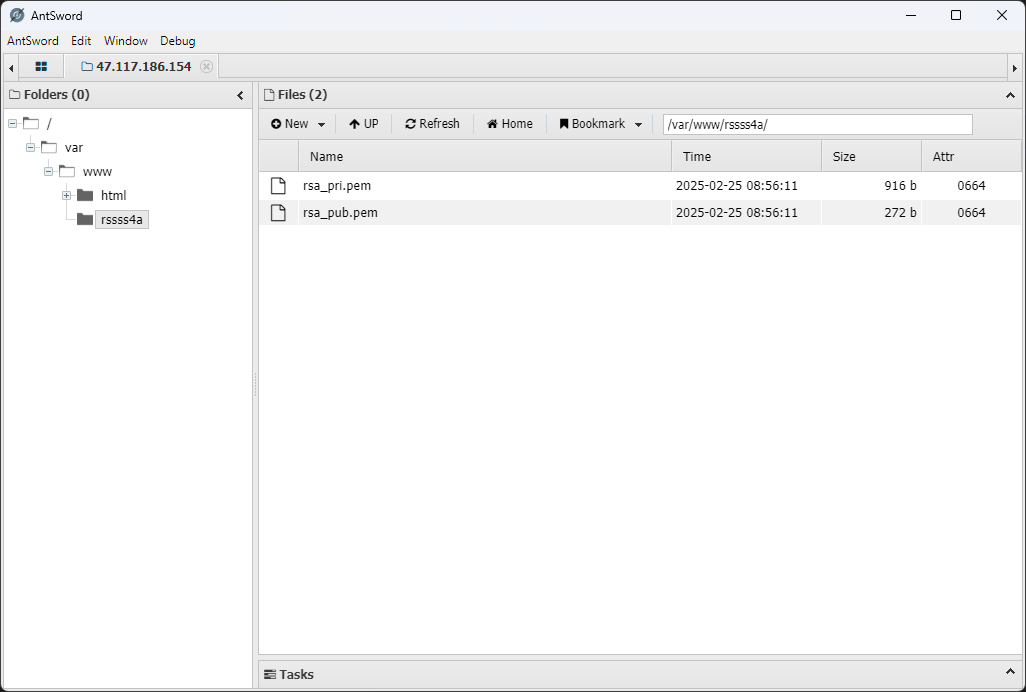Expand the html folder node
The width and height of the screenshot is (1026, 692).
(x=66, y=196)
